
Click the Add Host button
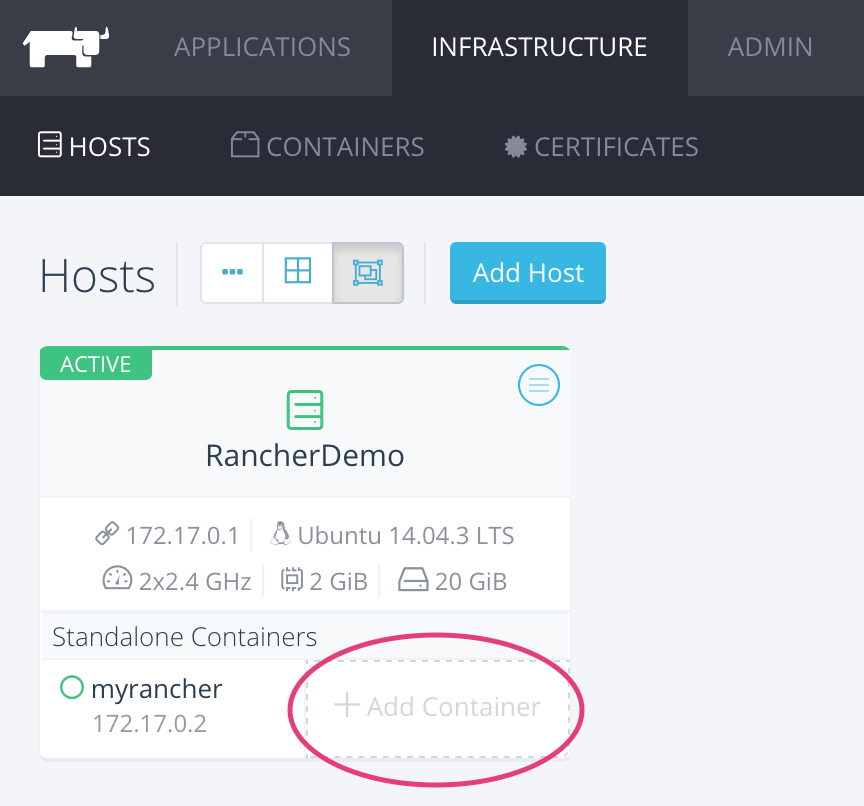click(x=528, y=273)
